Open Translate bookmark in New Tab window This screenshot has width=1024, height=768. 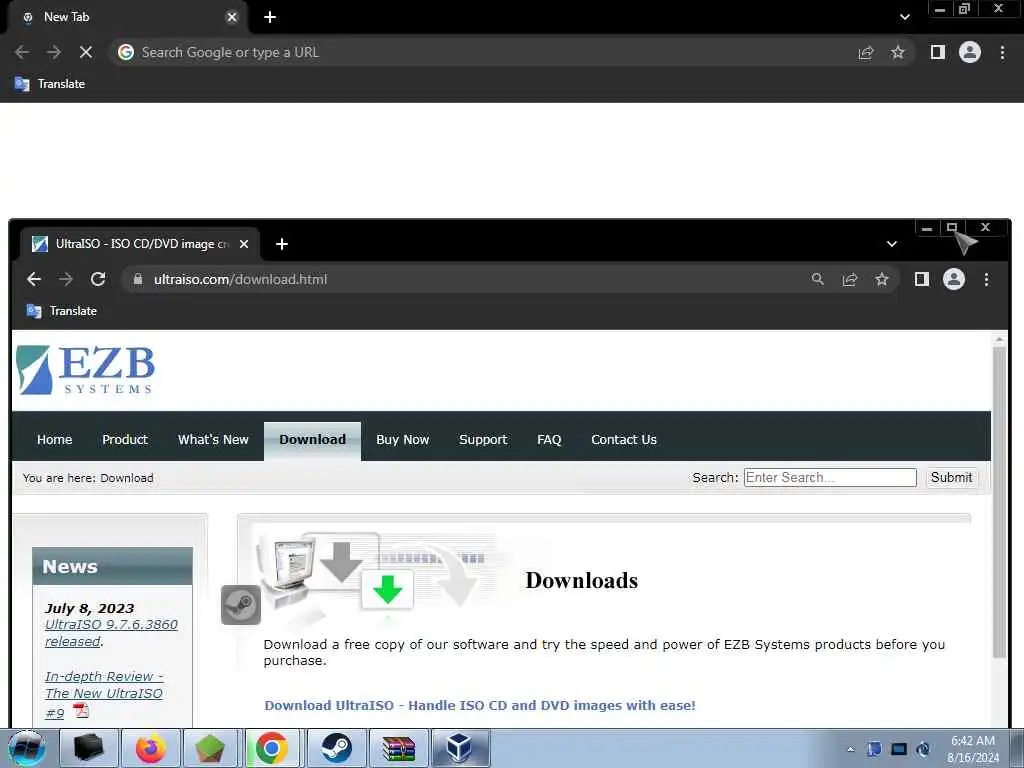50,84
